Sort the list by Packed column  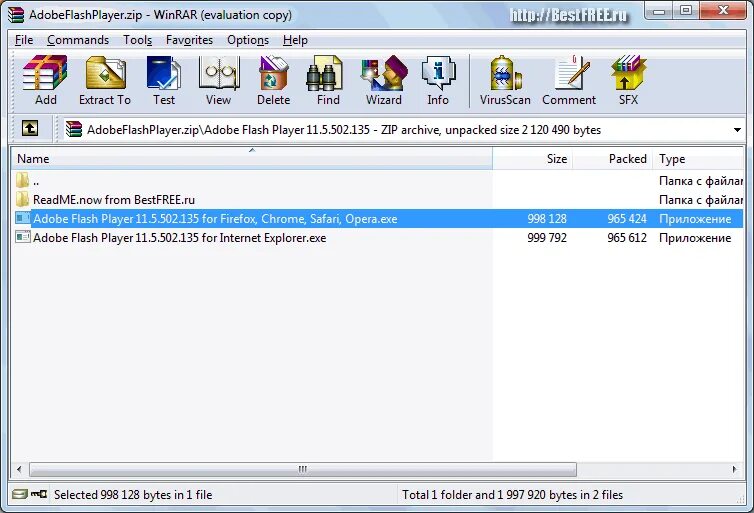click(x=612, y=159)
